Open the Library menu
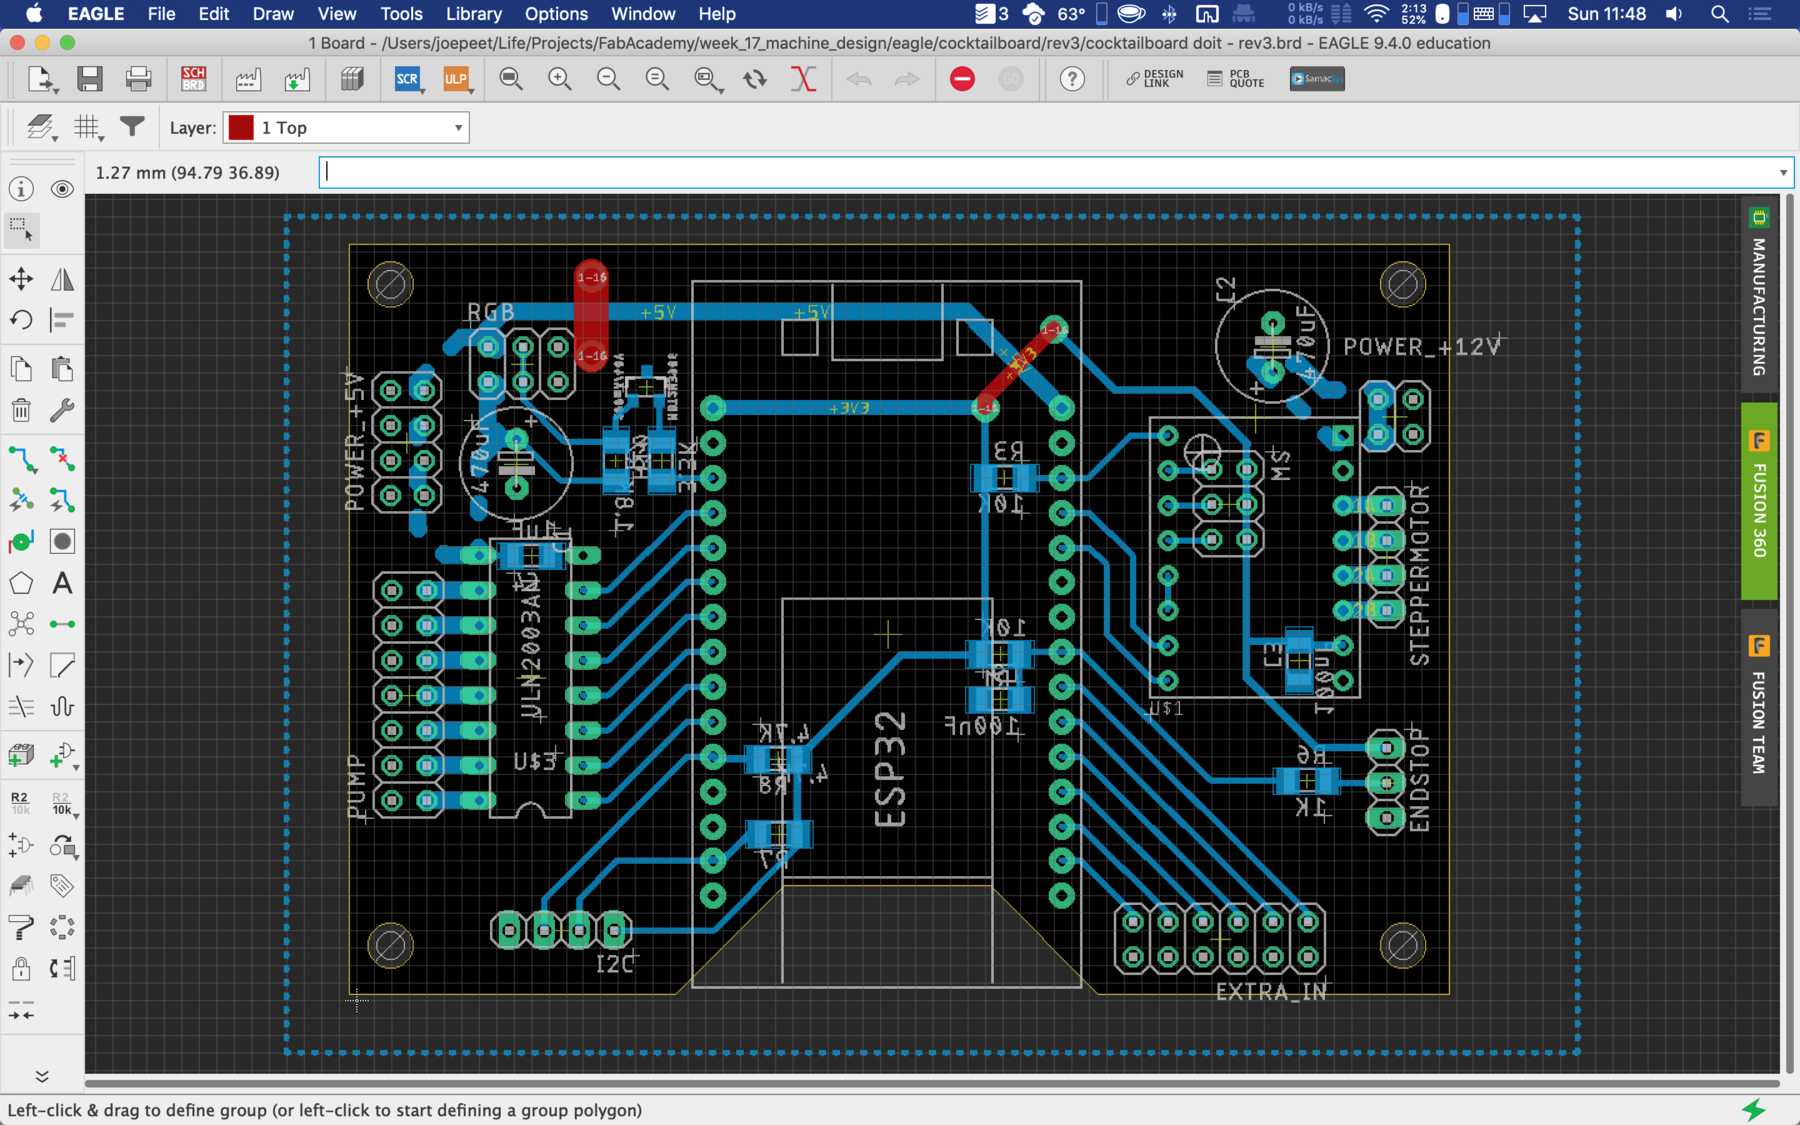Screen dimensions: 1800x1125 click(474, 14)
